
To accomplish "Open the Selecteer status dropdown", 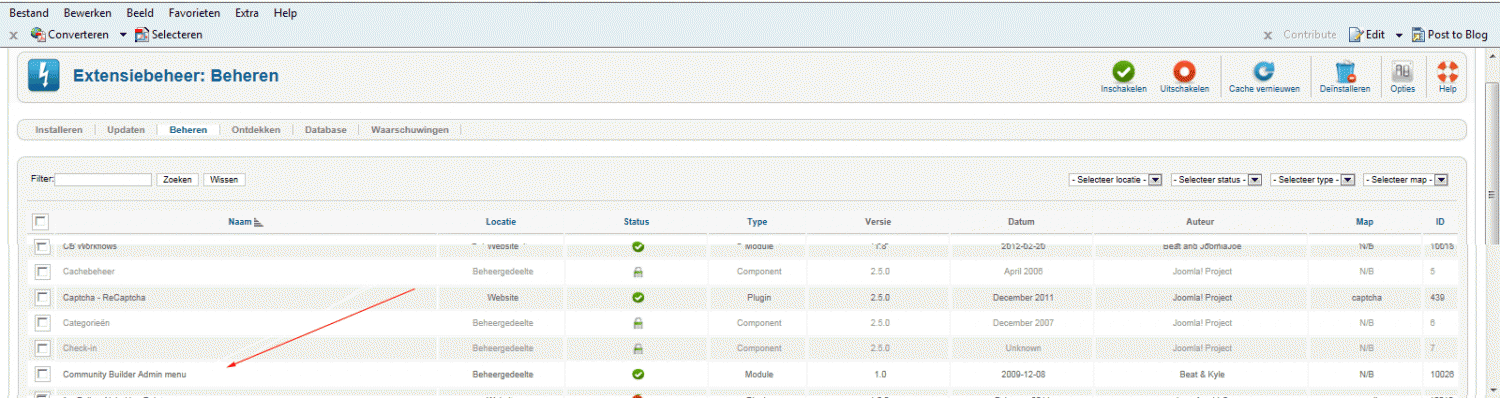I will pos(1216,180).
